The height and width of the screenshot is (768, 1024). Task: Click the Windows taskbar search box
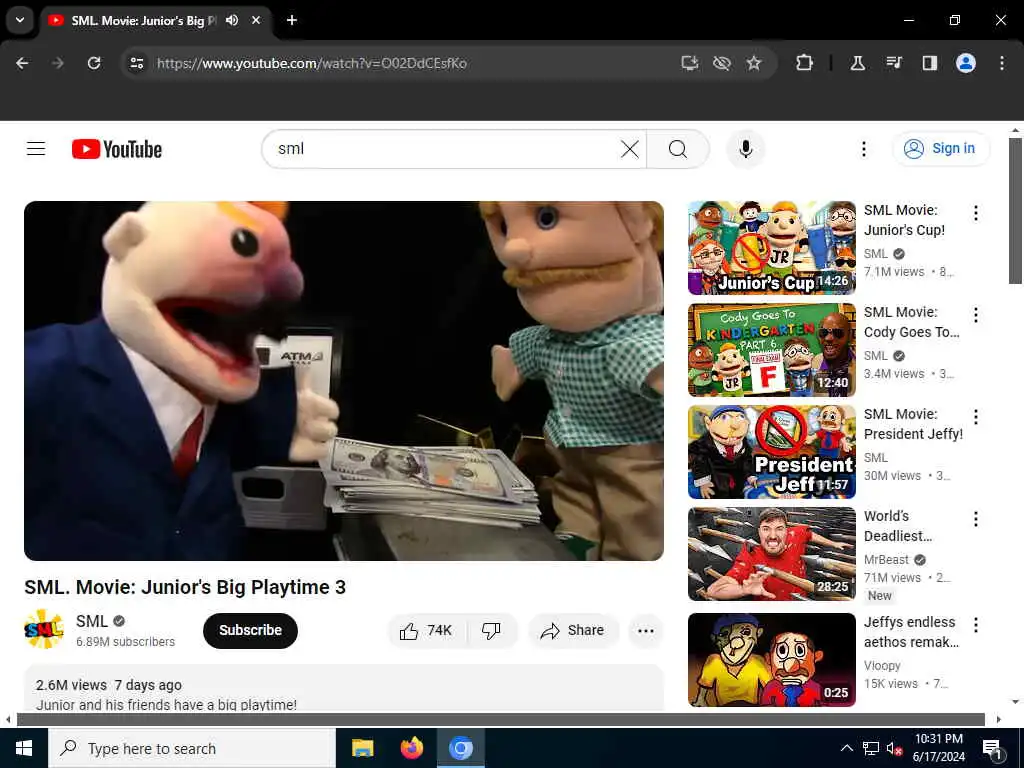pos(192,748)
